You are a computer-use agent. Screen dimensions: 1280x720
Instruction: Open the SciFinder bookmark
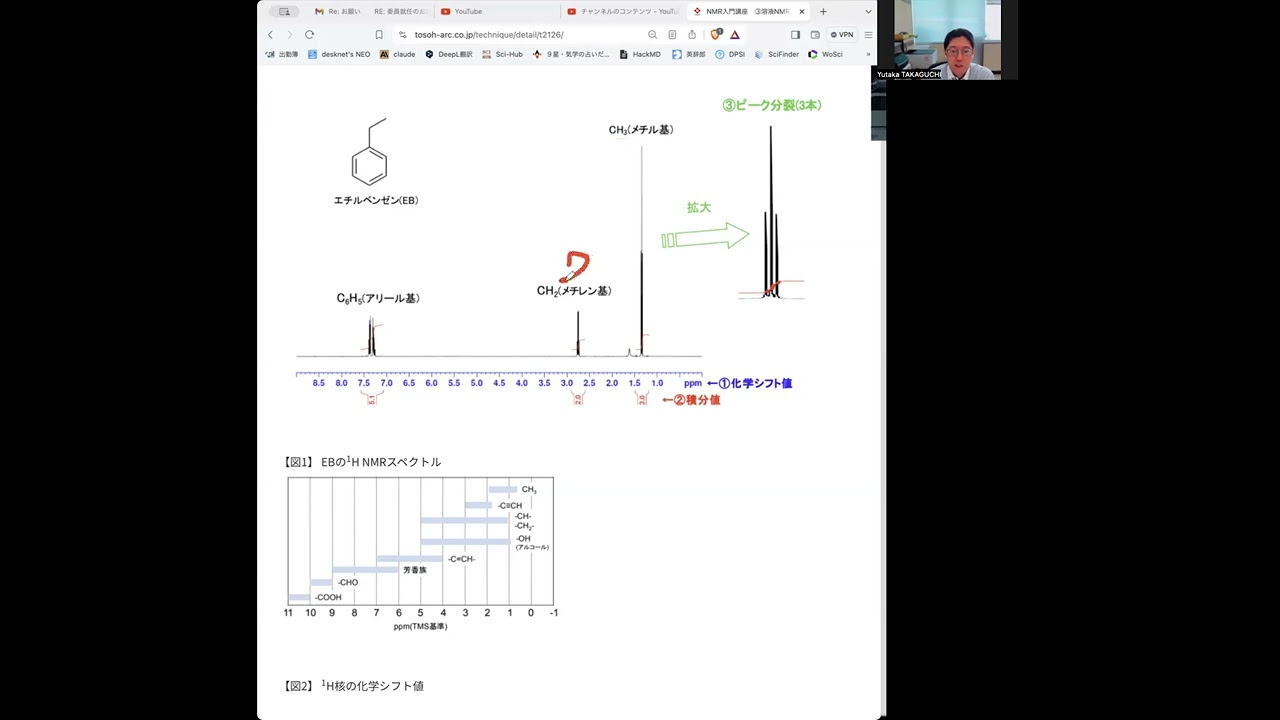tap(777, 54)
